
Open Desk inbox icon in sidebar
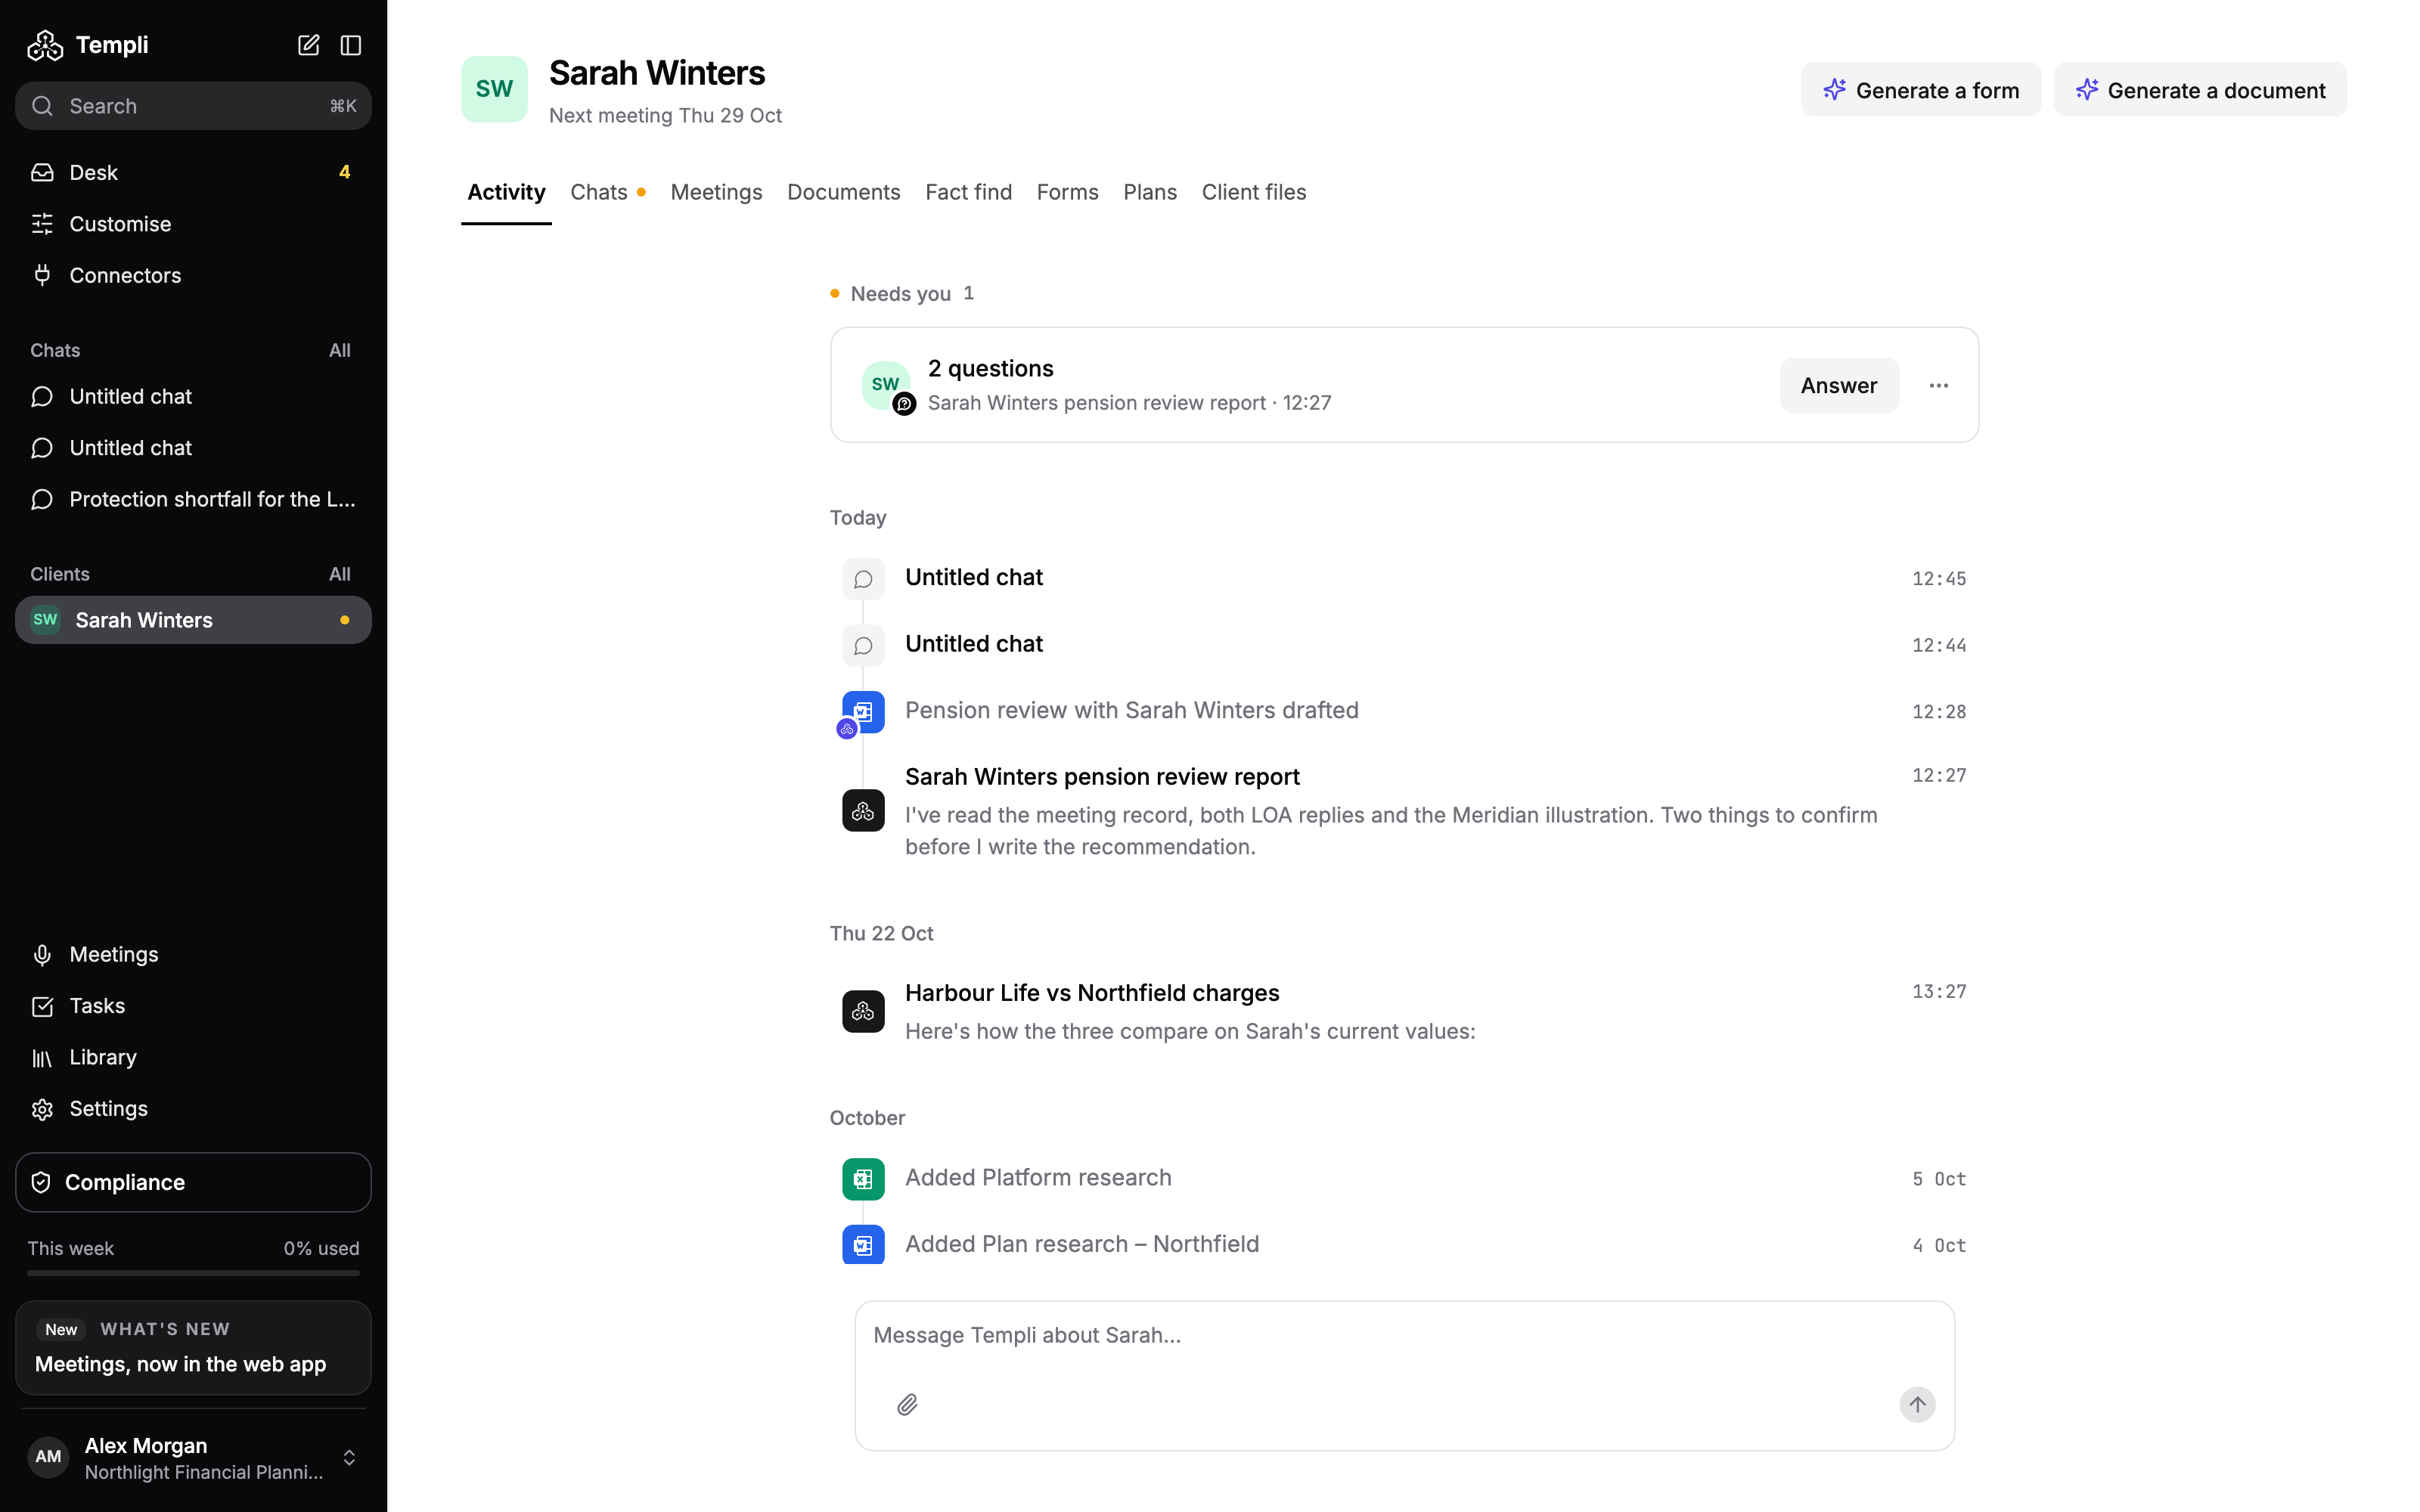click(42, 172)
